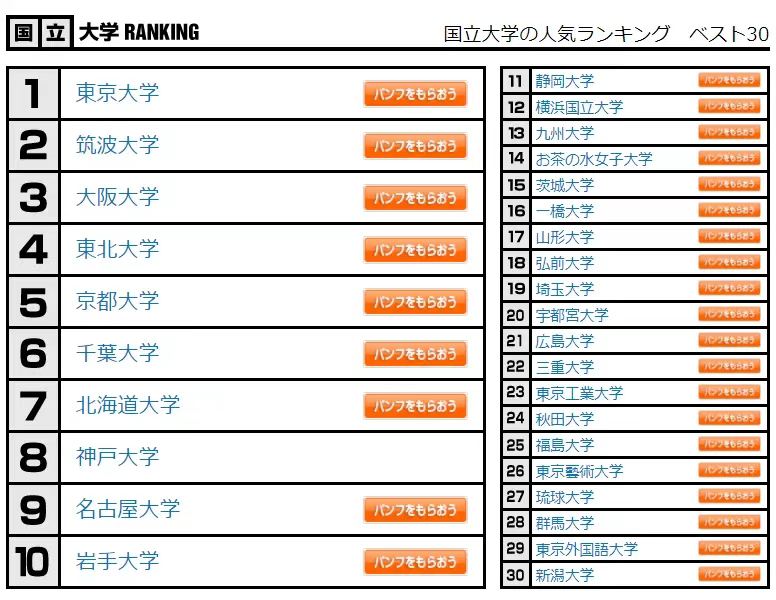Click pamphlet button beside 千葉大学

click(415, 354)
